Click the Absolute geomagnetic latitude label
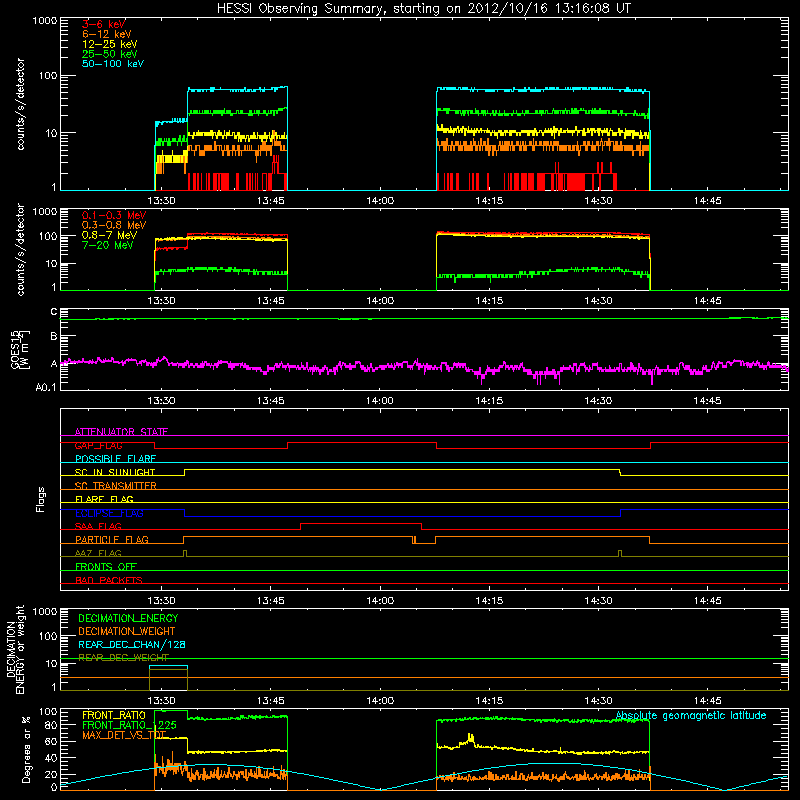The height and width of the screenshot is (800, 800). pos(691,715)
